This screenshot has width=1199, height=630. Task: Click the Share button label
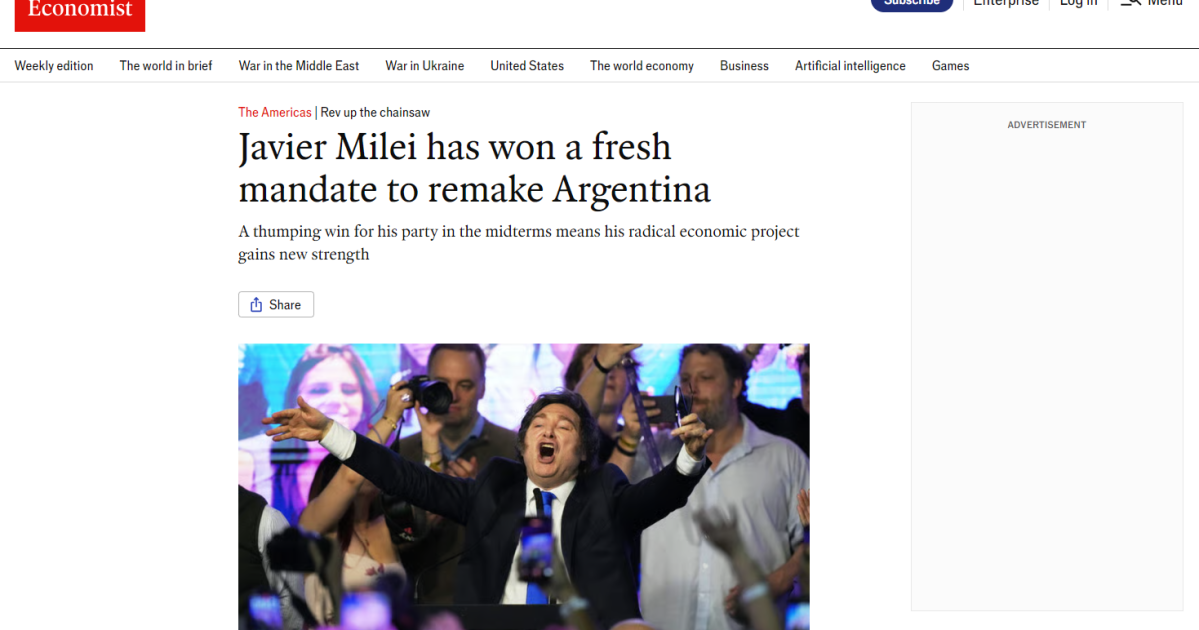point(284,304)
